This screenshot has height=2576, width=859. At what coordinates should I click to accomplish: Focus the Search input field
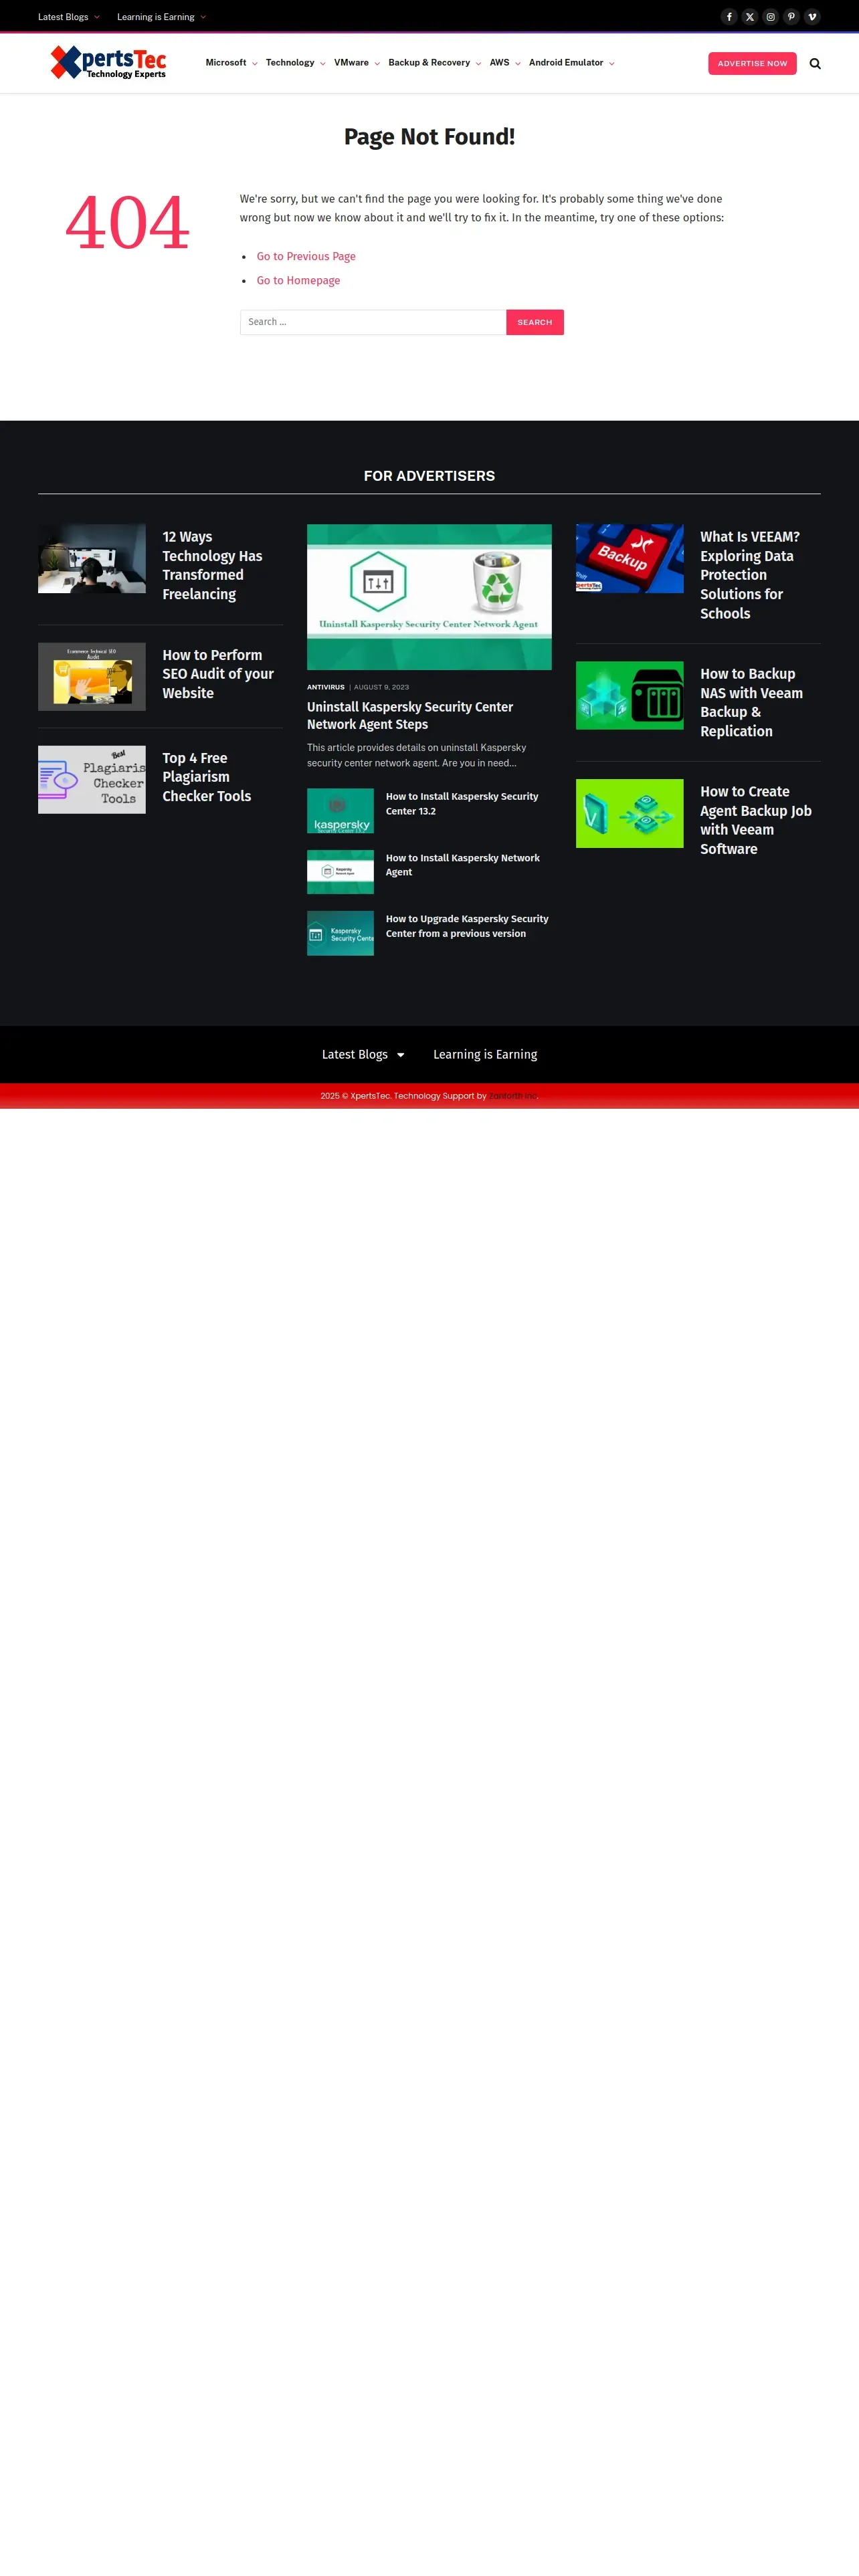(373, 322)
